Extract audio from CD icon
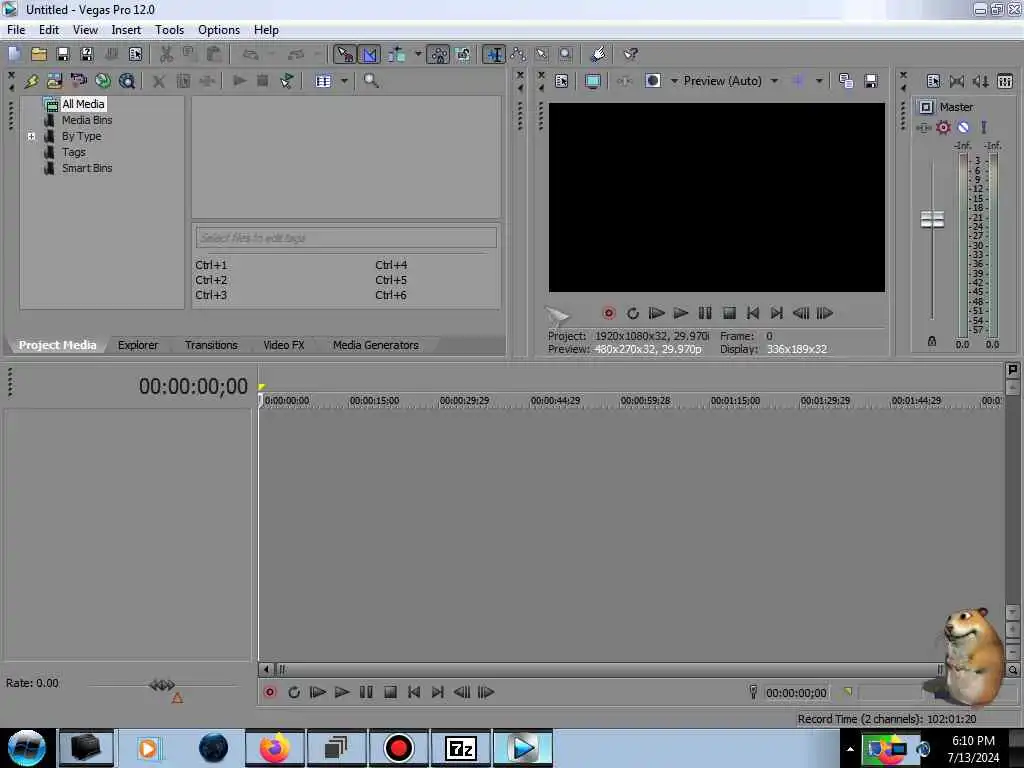 click(103, 81)
